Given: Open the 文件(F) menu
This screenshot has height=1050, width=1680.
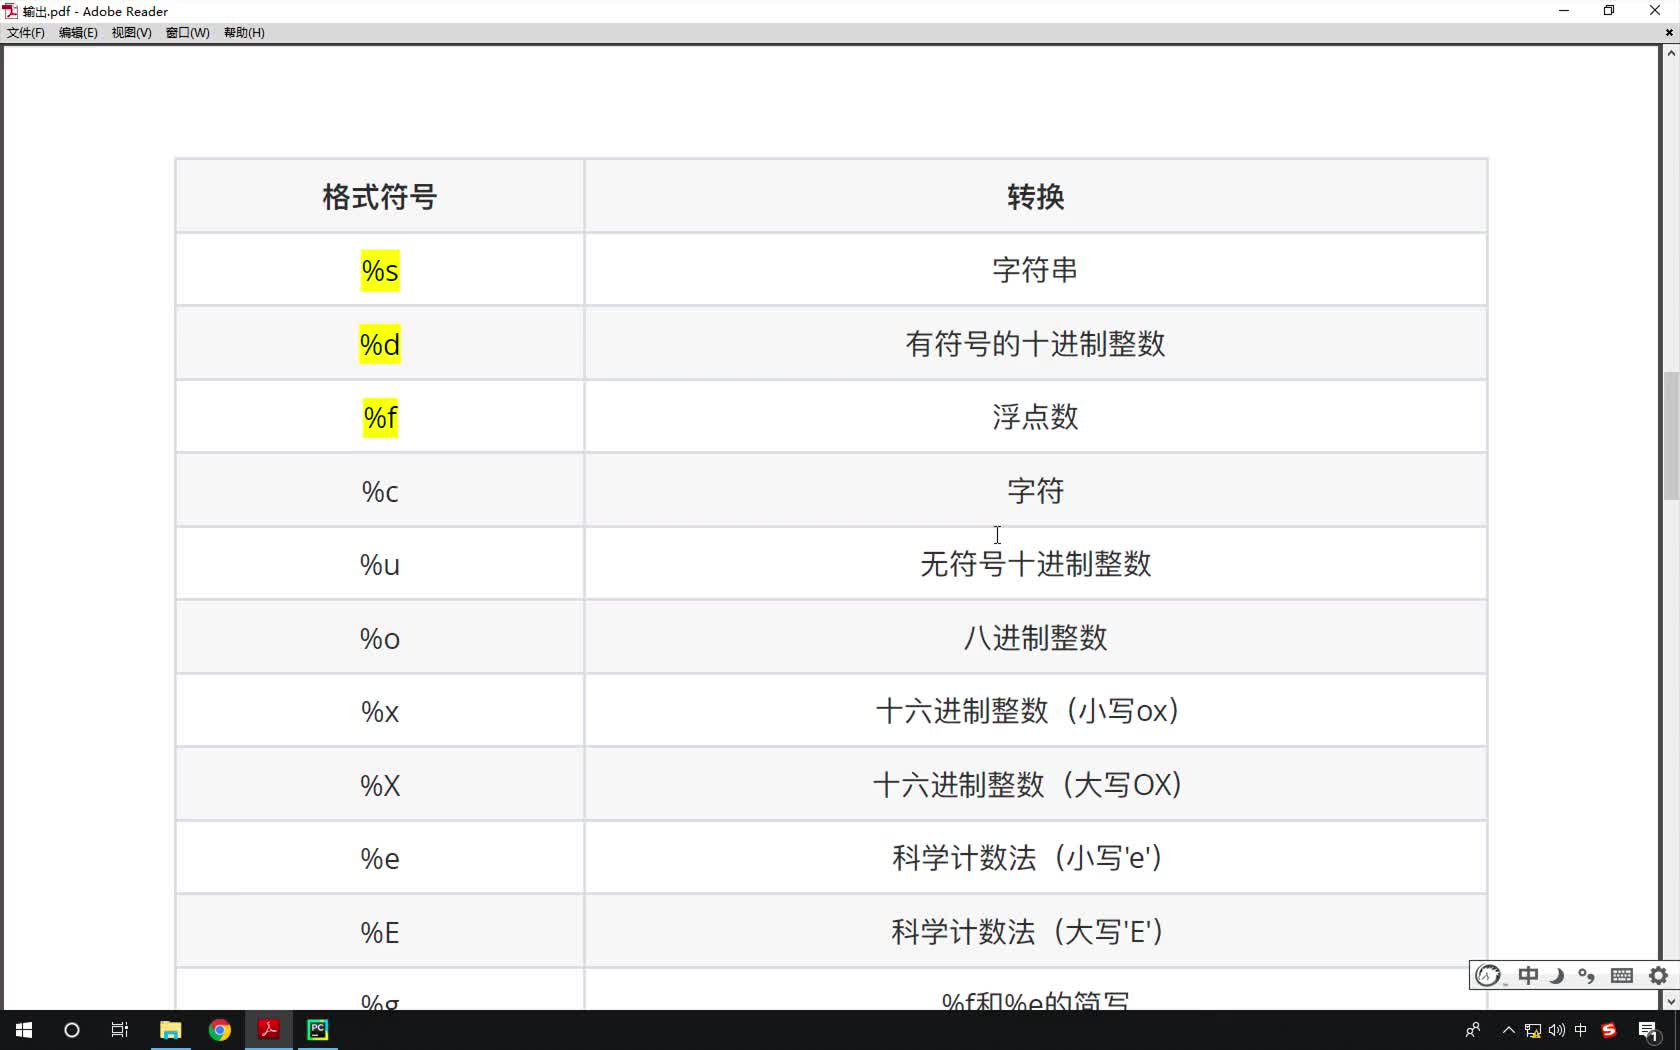Looking at the screenshot, I should (26, 33).
